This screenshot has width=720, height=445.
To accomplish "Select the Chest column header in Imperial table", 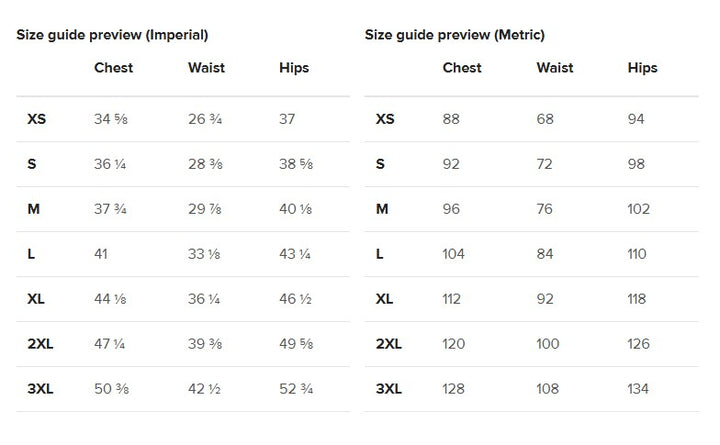I will pyautogui.click(x=113, y=68).
